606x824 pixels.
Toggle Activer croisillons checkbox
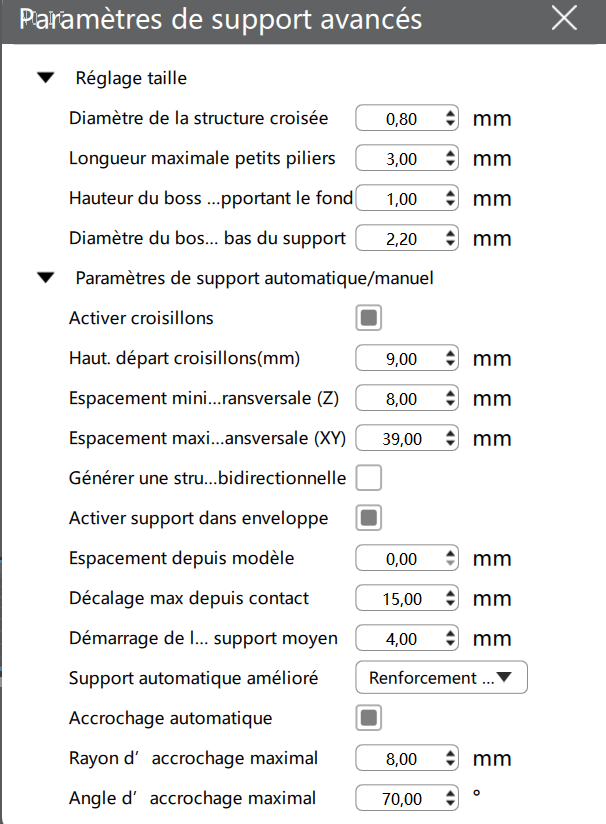point(369,318)
